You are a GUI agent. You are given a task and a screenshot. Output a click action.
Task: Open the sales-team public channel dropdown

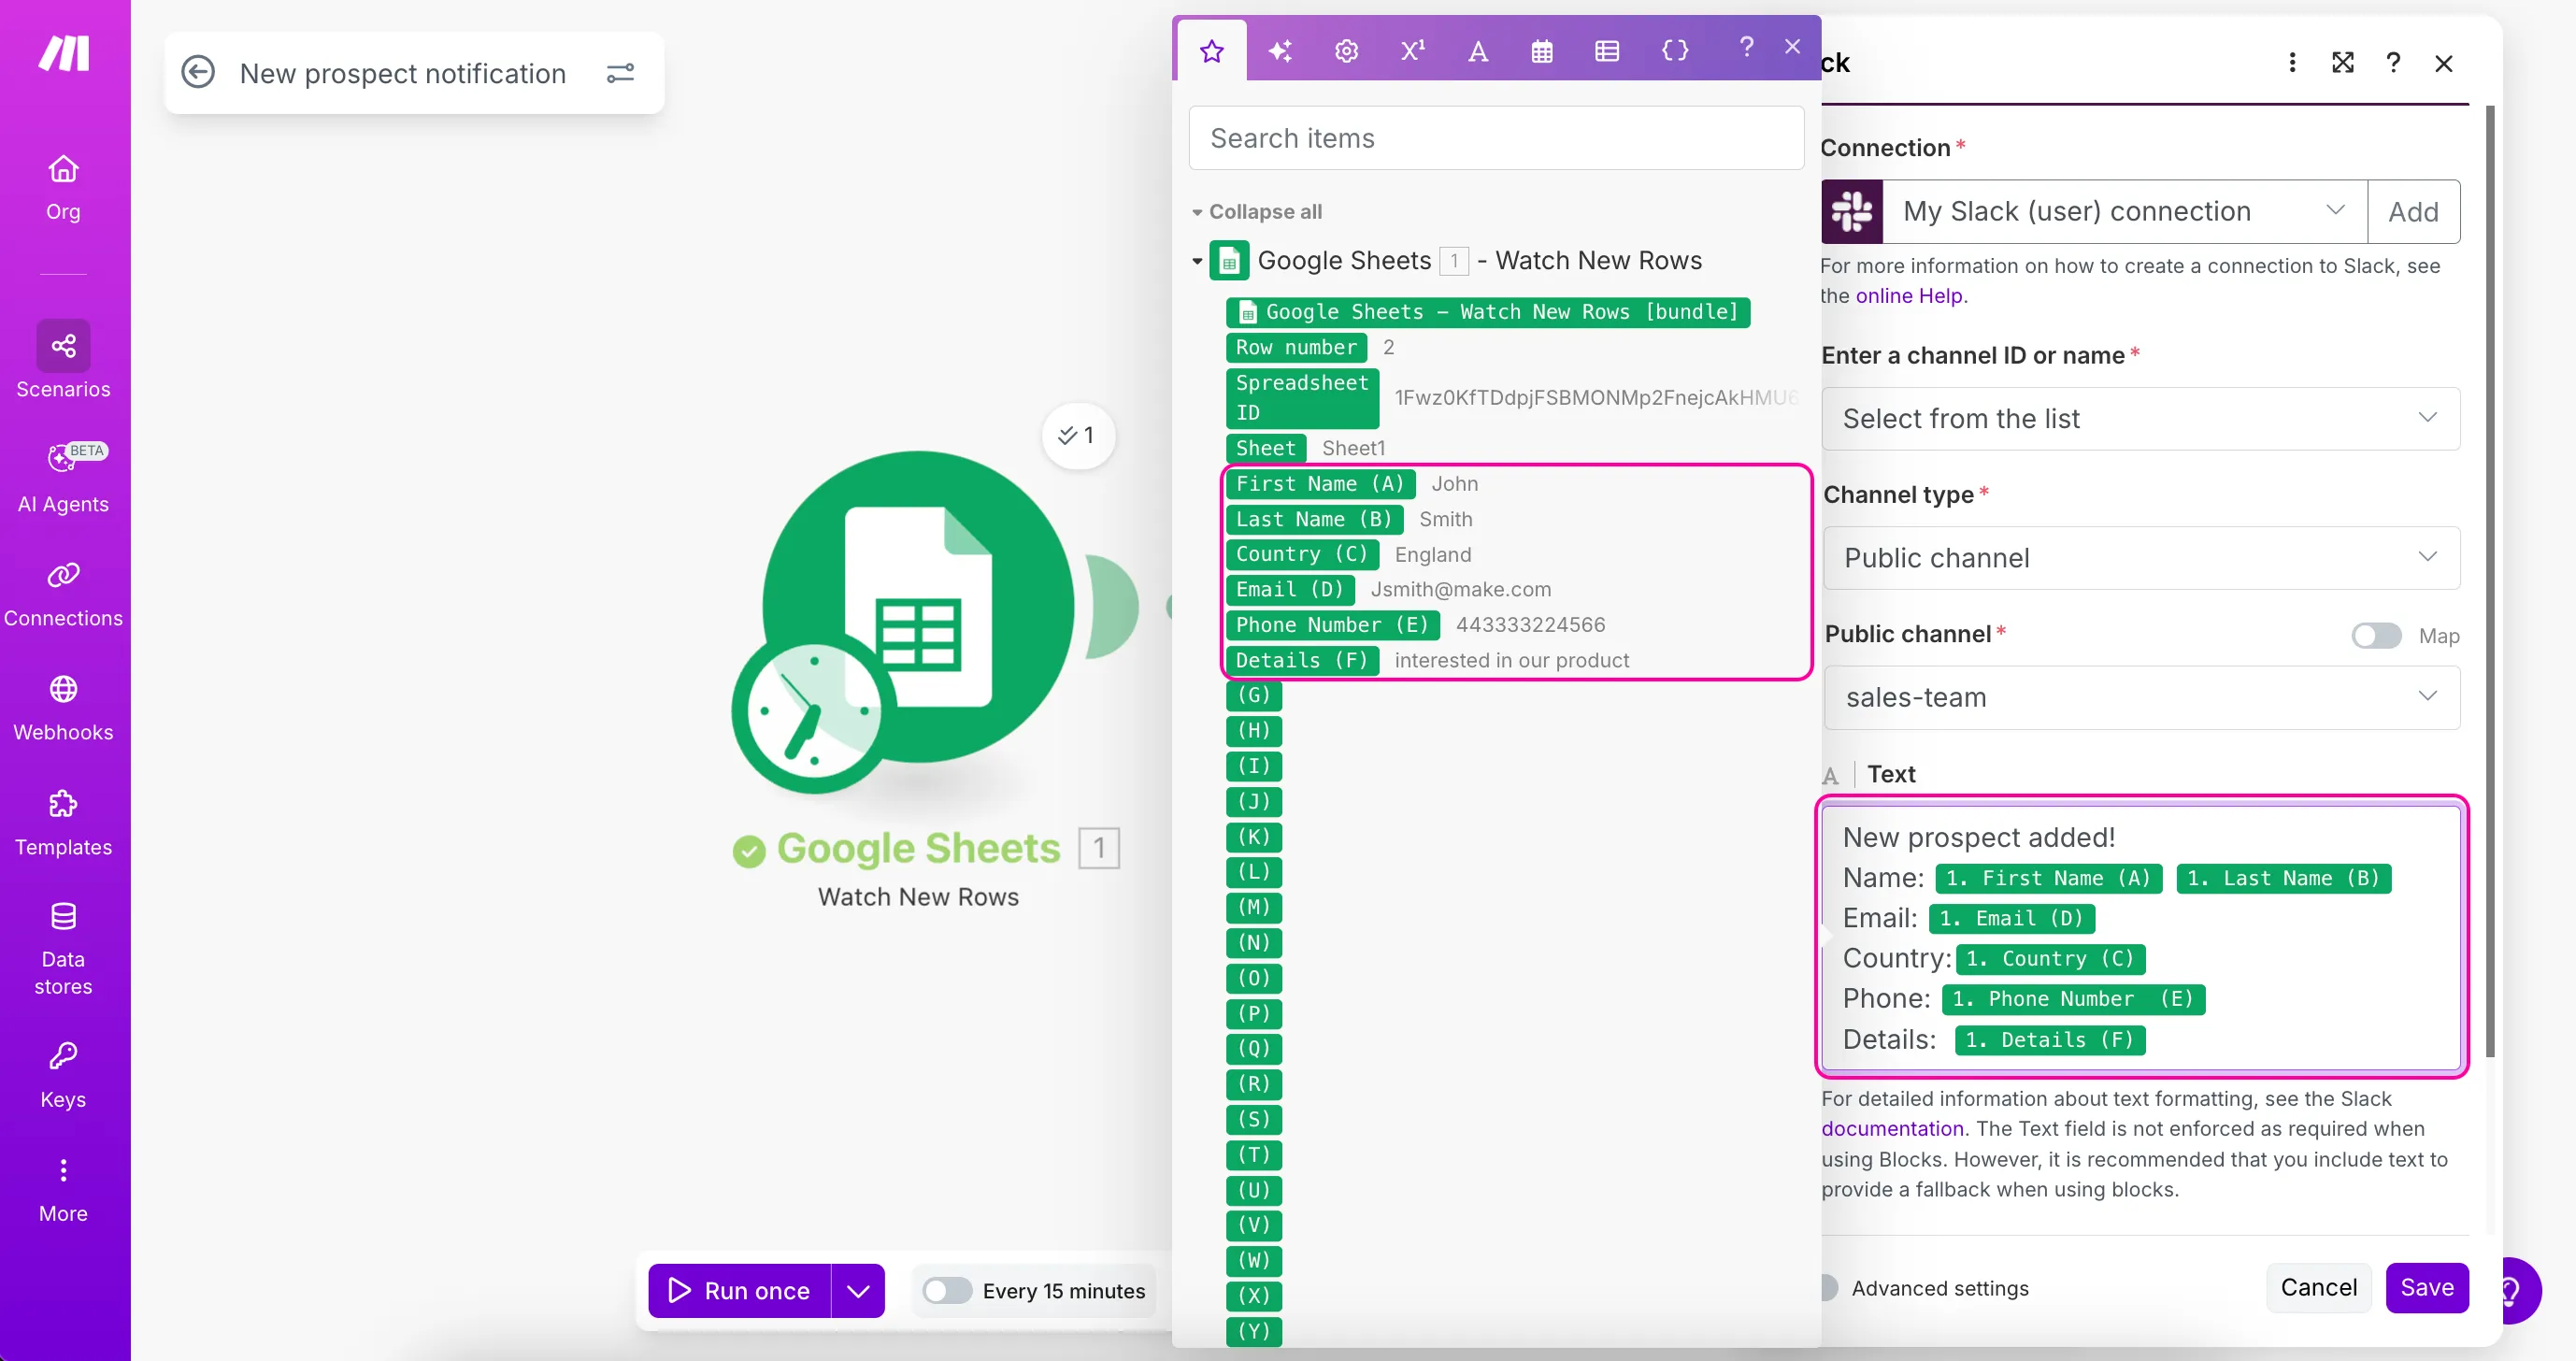pos(2140,697)
